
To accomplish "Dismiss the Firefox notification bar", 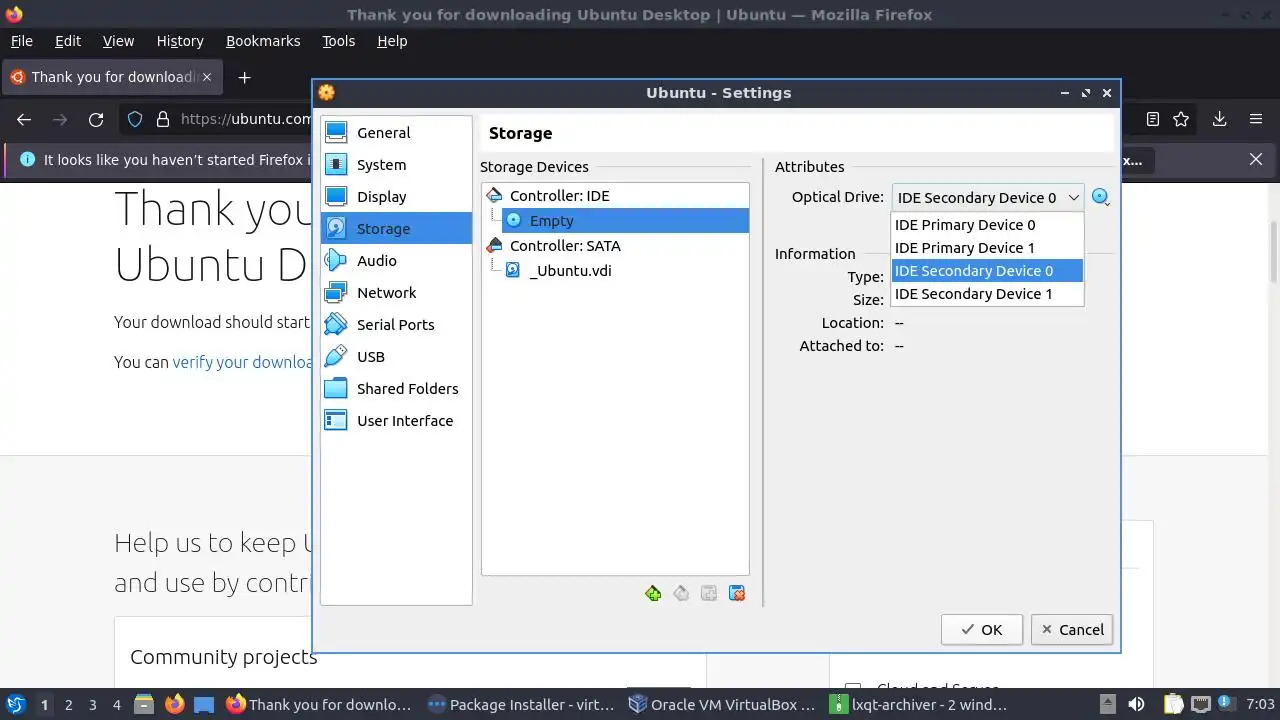I will pyautogui.click(x=1256, y=159).
